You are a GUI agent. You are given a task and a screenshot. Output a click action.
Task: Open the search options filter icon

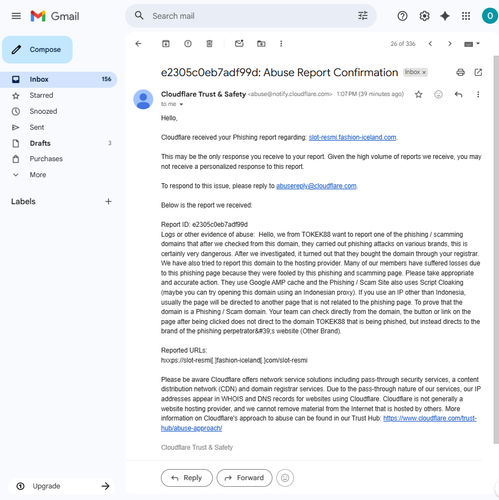click(363, 16)
